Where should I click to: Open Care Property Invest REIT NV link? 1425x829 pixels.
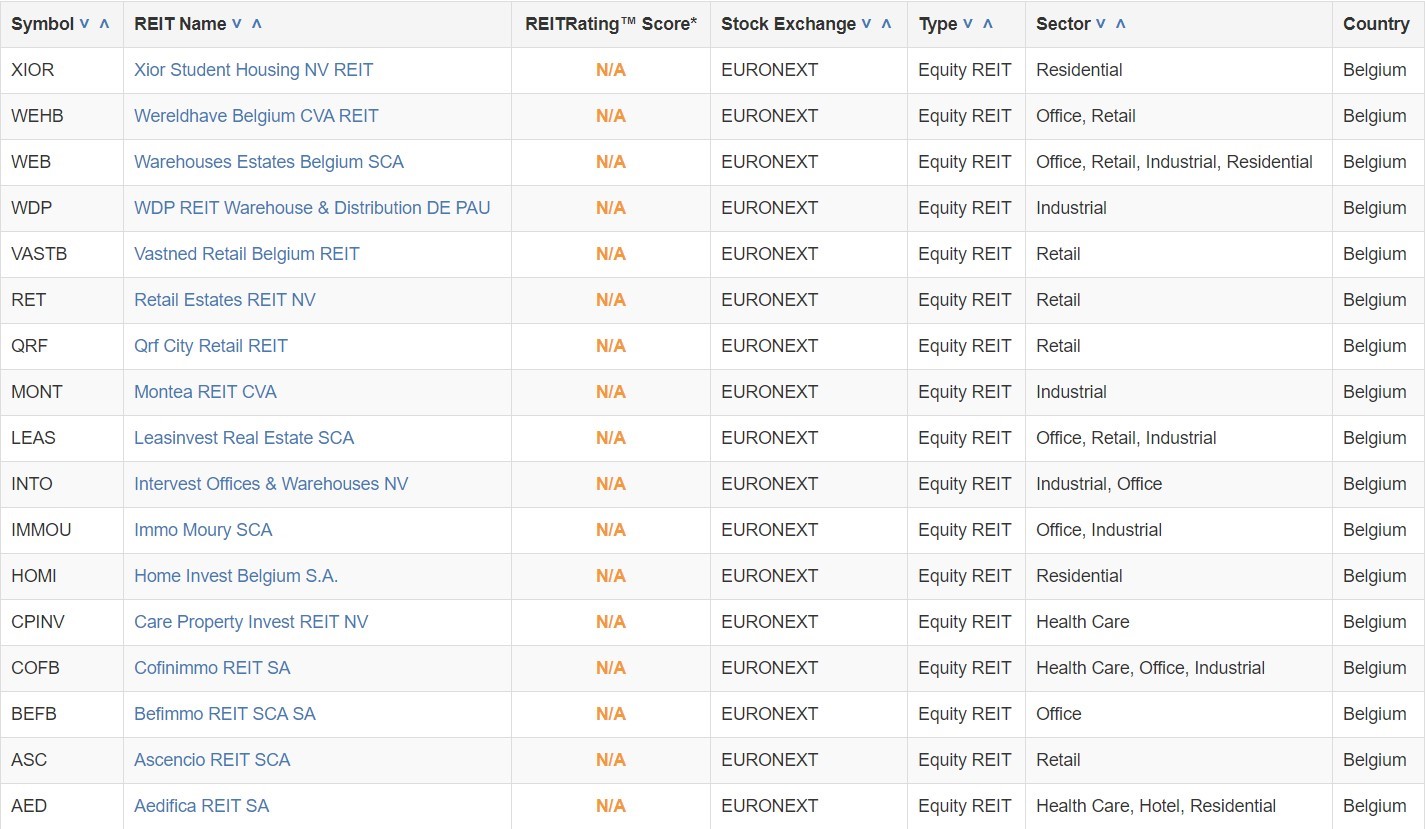(x=251, y=622)
